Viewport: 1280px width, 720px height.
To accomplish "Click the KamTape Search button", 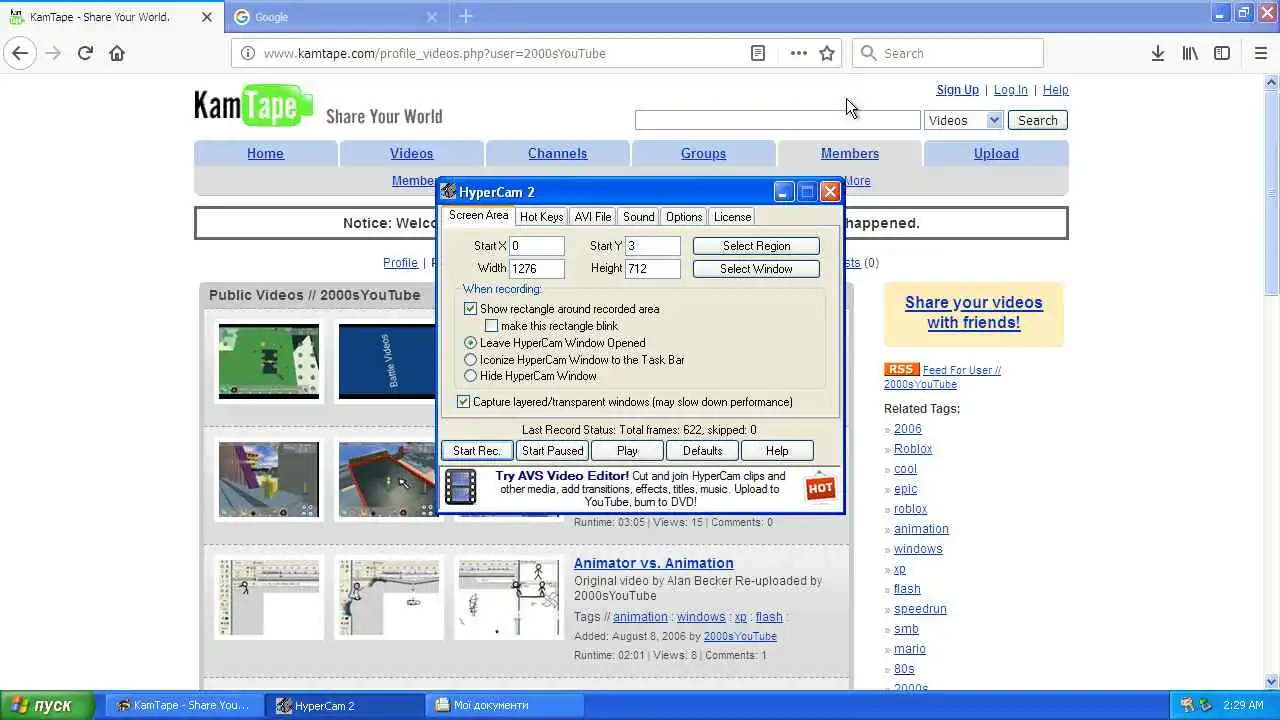I will click(1038, 120).
